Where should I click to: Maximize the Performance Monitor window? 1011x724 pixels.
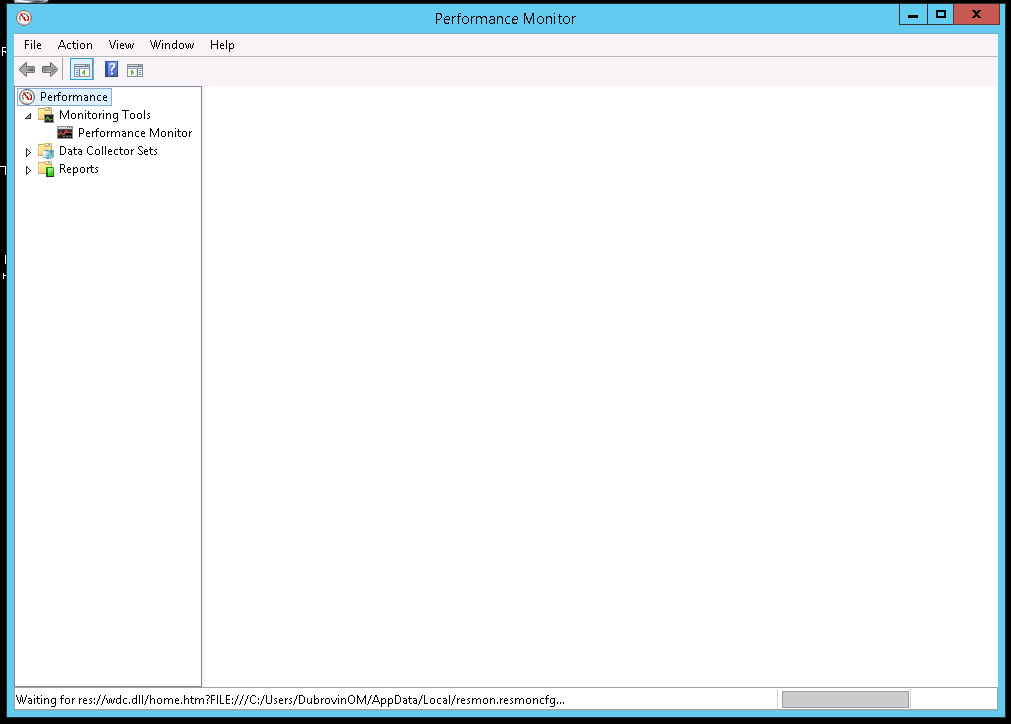click(x=941, y=15)
